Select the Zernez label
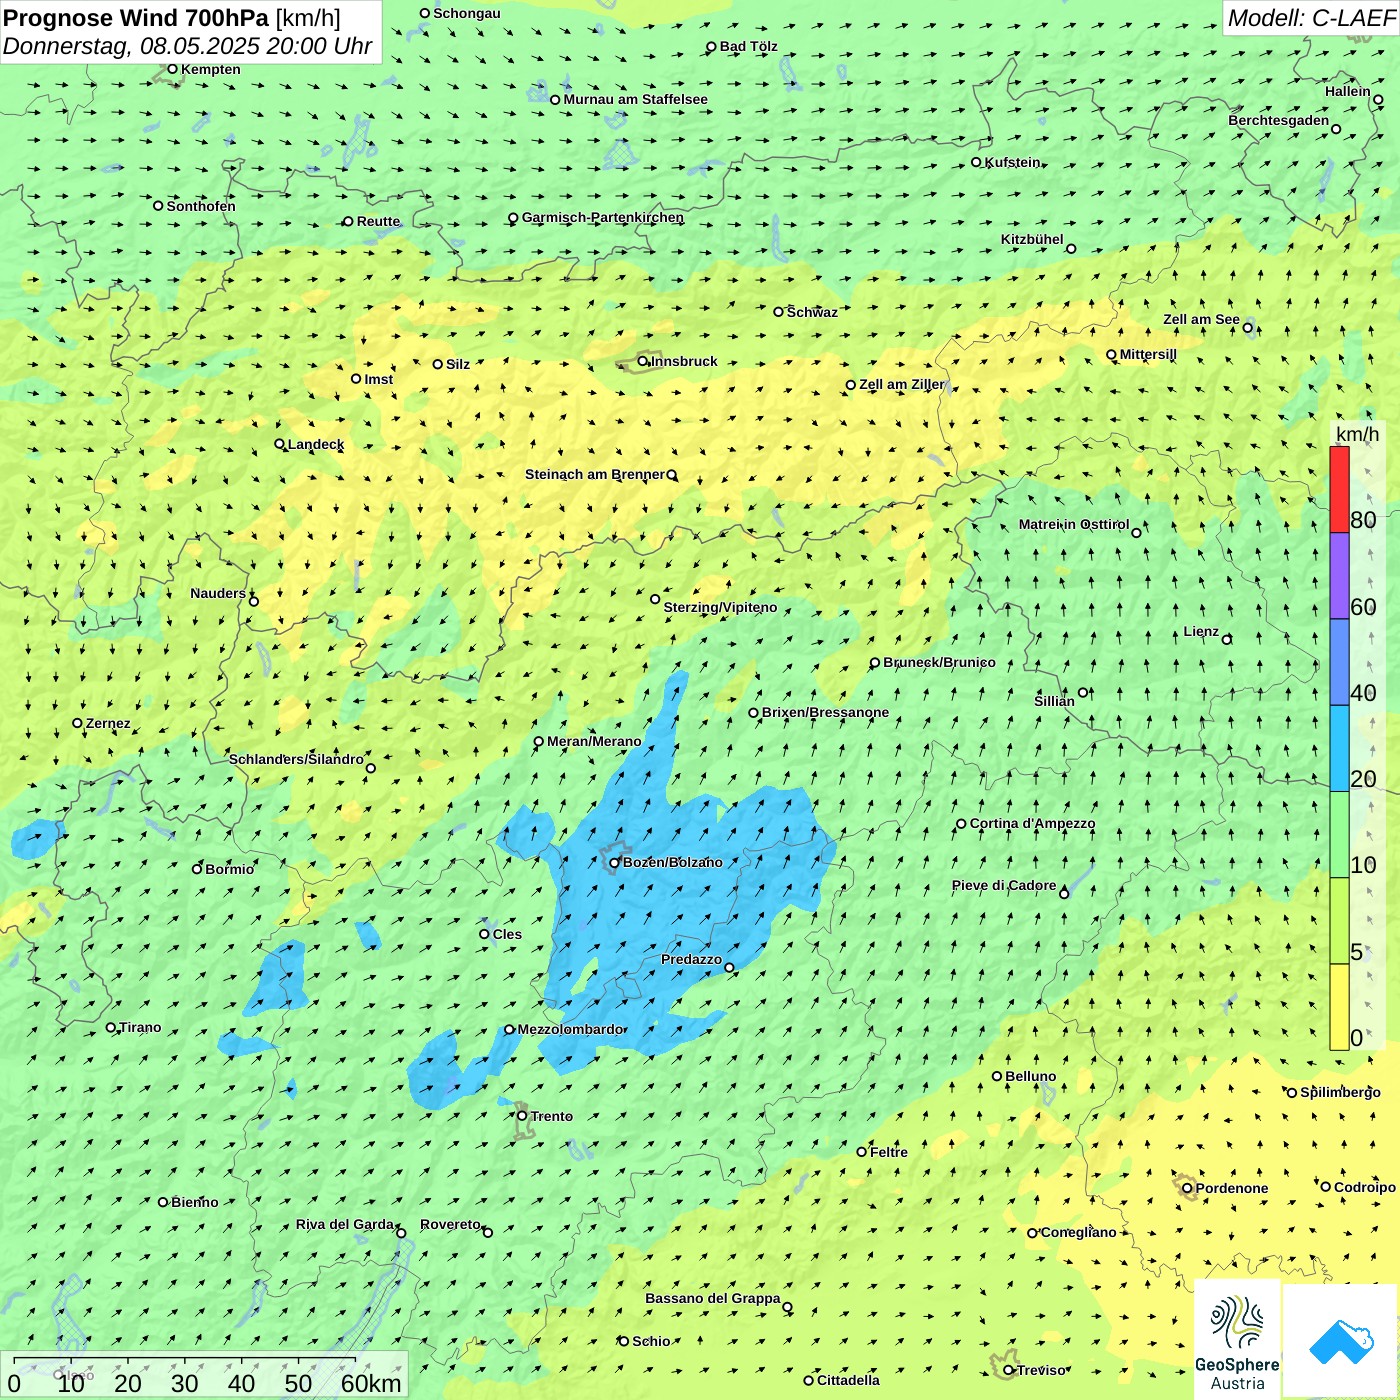Image resolution: width=1400 pixels, height=1400 pixels. 108,723
